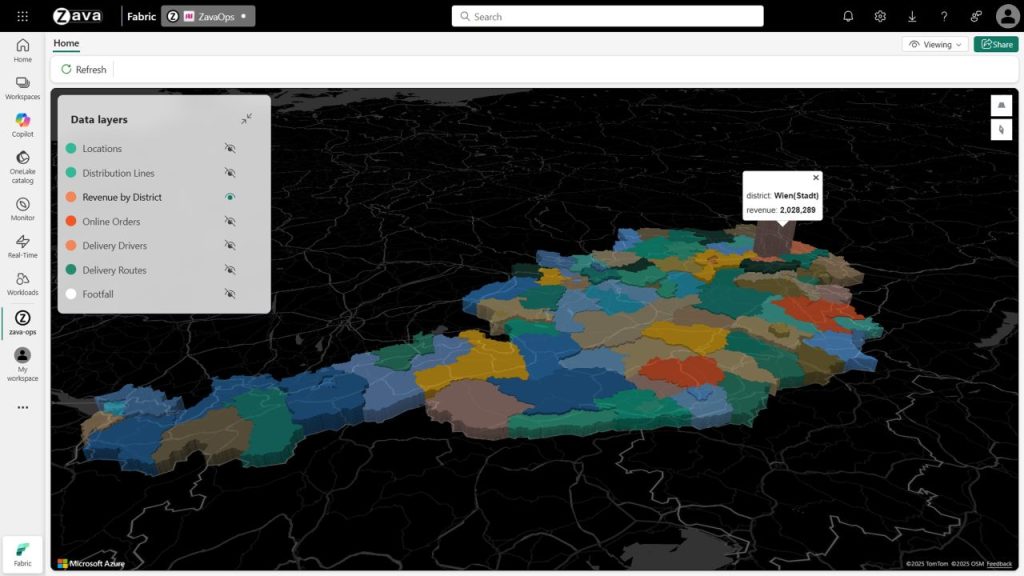Collapse the Data layers panel
The width and height of the screenshot is (1024, 576).
coord(247,118)
